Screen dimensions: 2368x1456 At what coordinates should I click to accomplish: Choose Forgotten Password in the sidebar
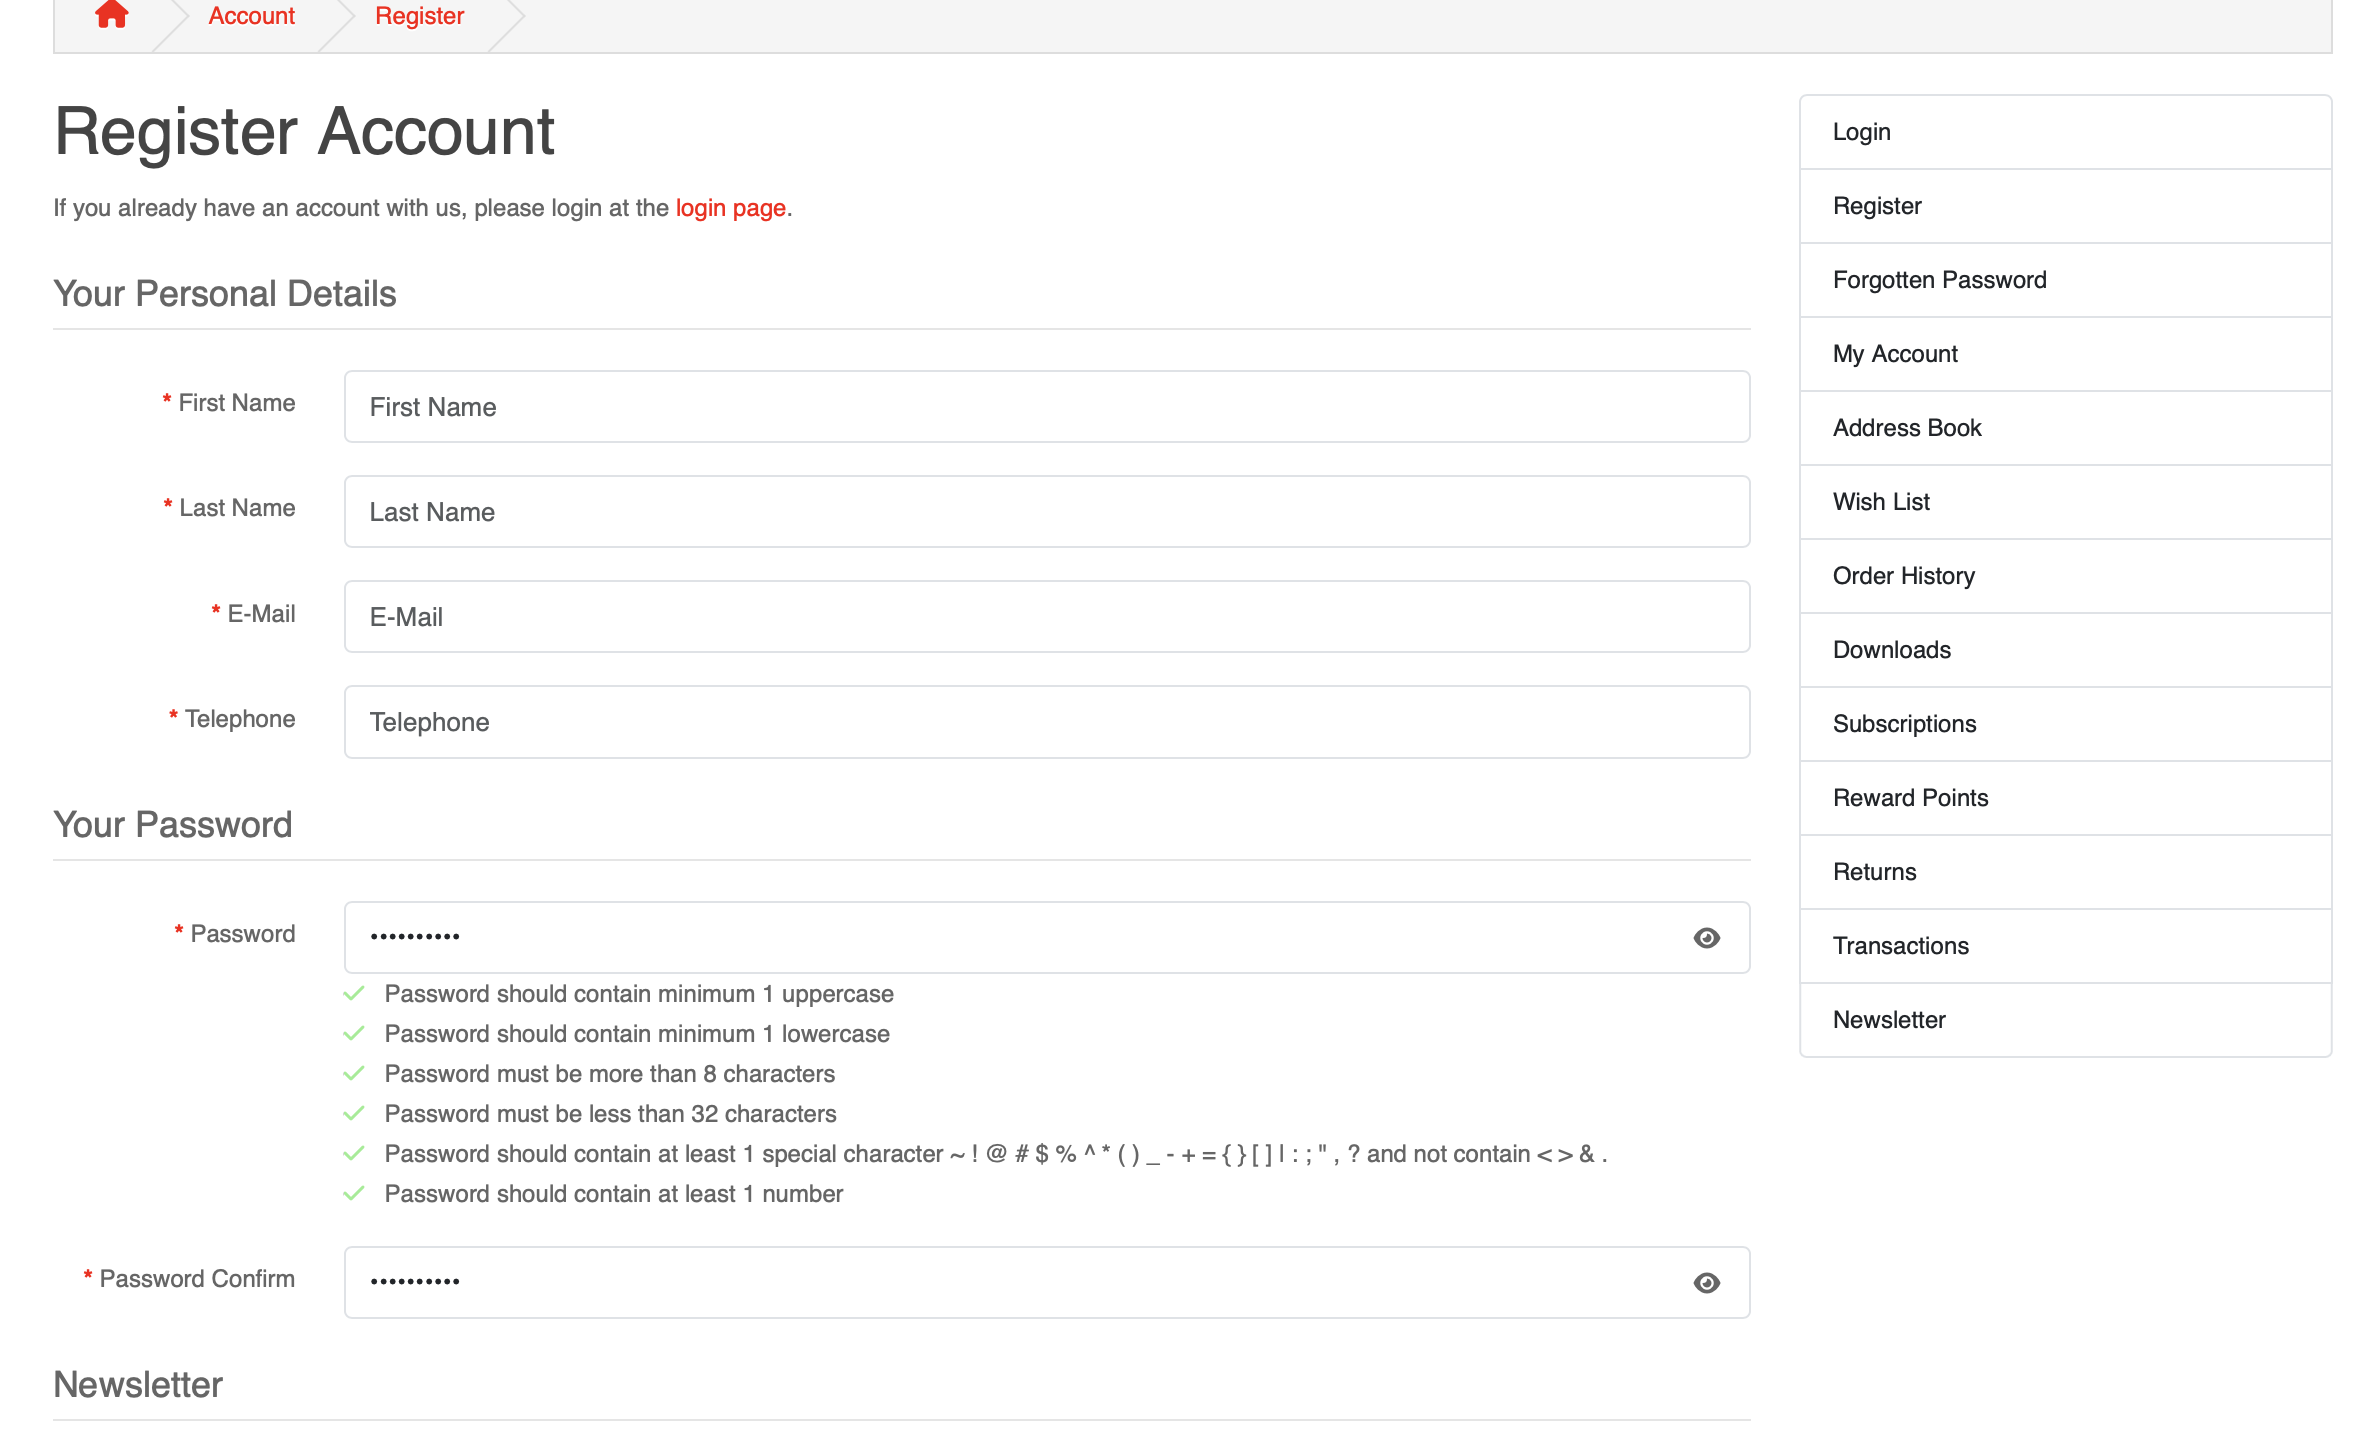pos(2065,280)
